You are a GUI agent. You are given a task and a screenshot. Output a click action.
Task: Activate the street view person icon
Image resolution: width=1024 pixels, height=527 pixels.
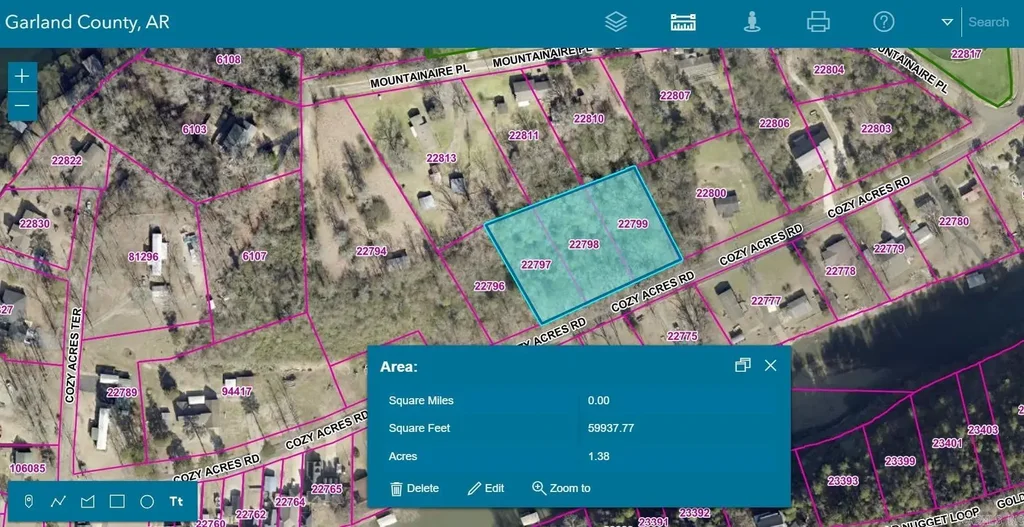[752, 22]
